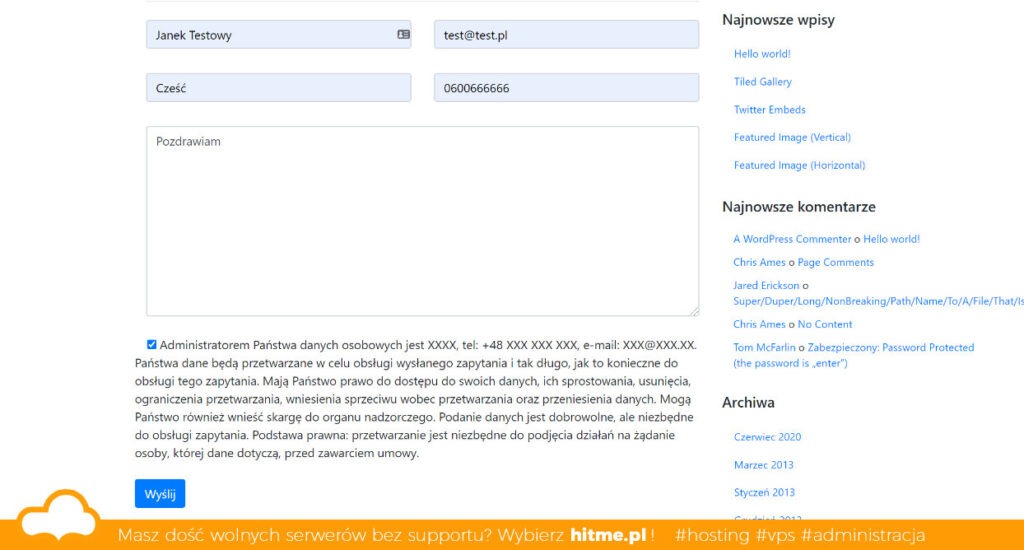
Task: Open the Twitter Embeds post link
Action: (769, 110)
